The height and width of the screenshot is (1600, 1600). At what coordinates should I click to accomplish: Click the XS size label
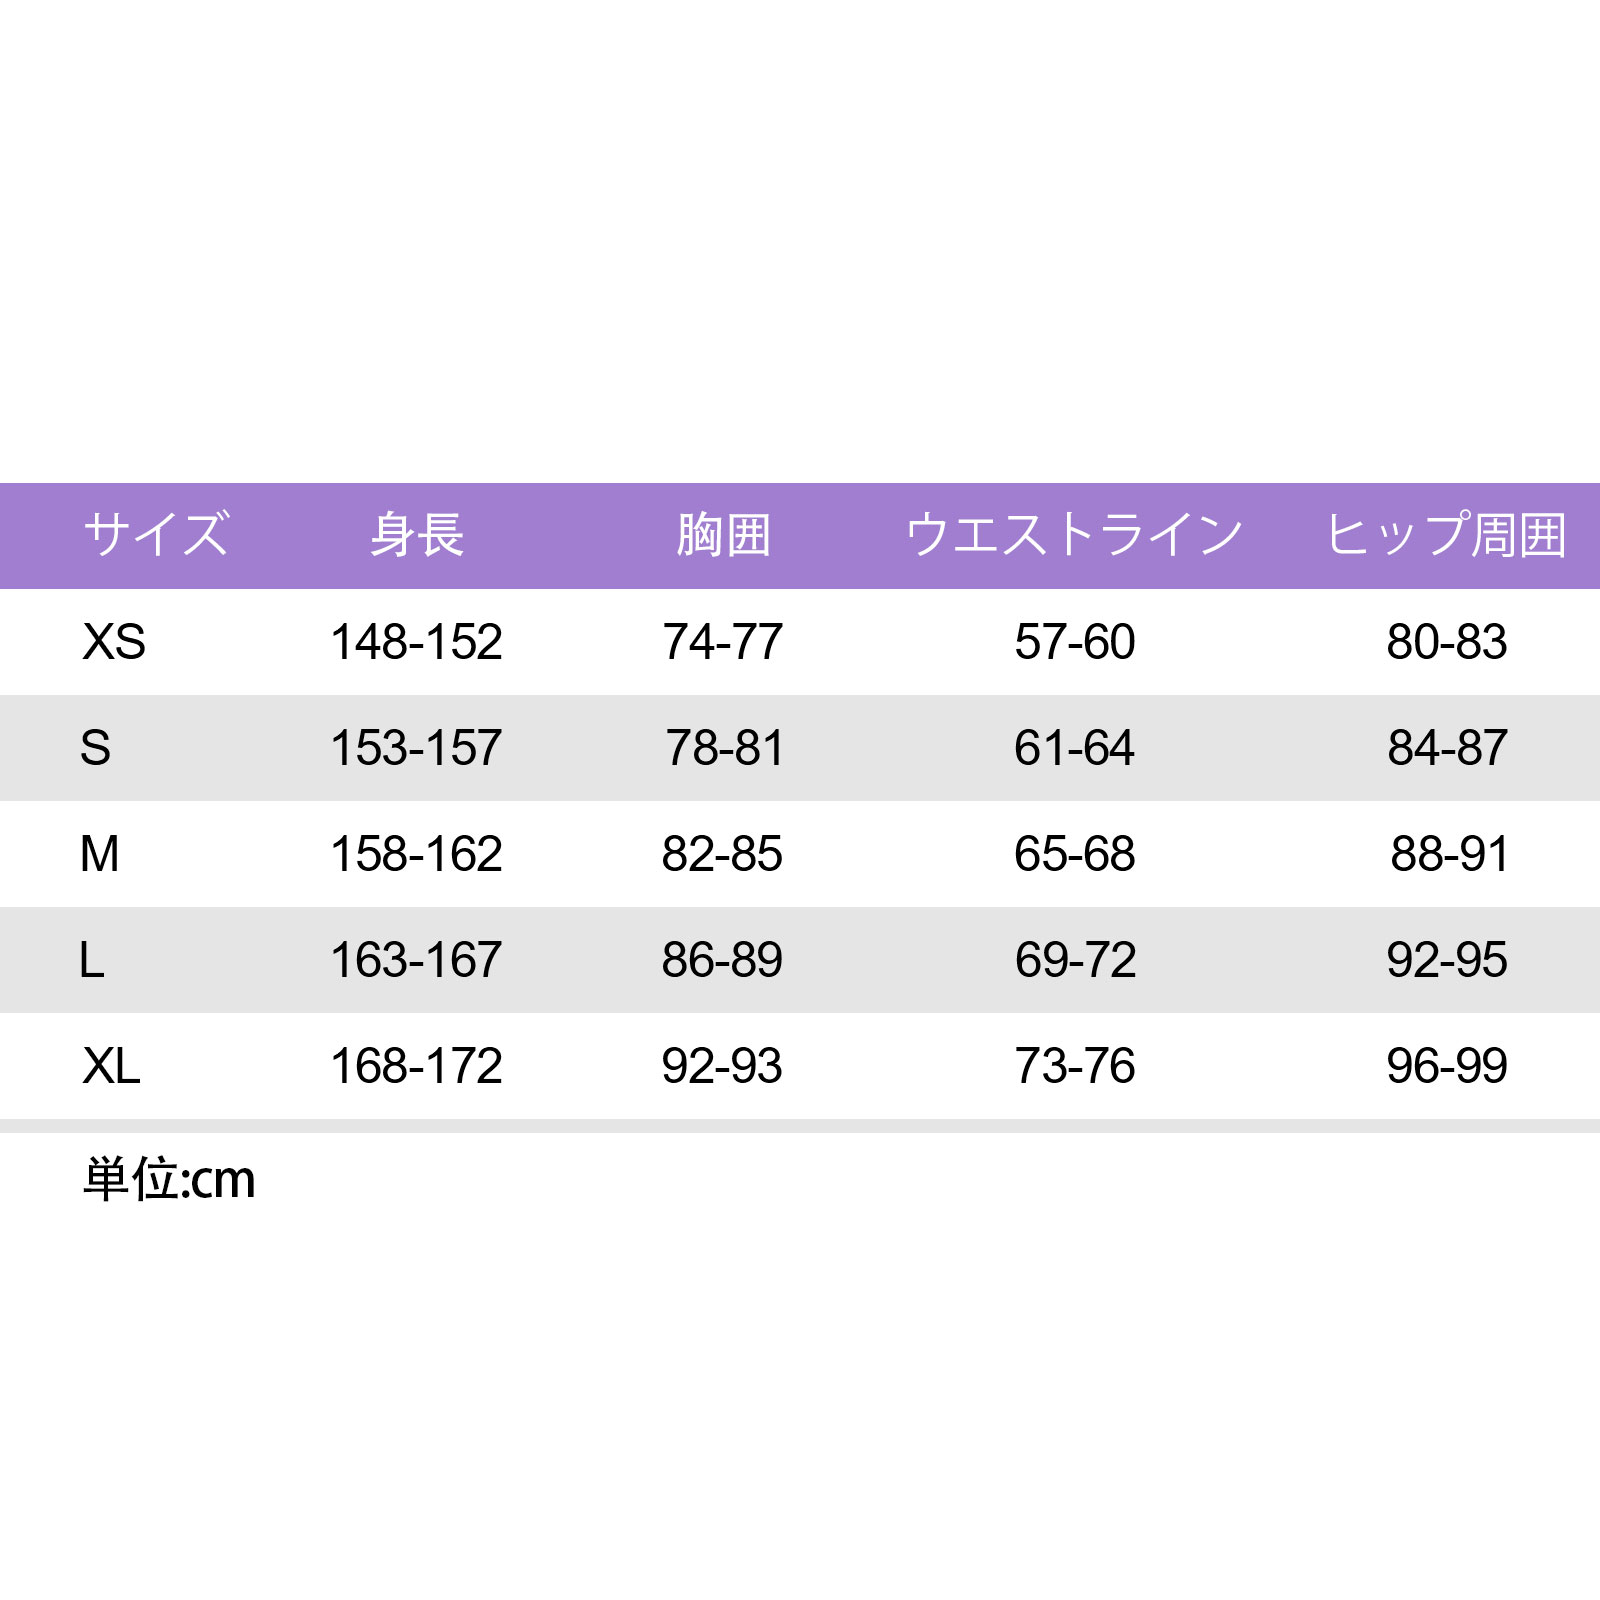114,642
